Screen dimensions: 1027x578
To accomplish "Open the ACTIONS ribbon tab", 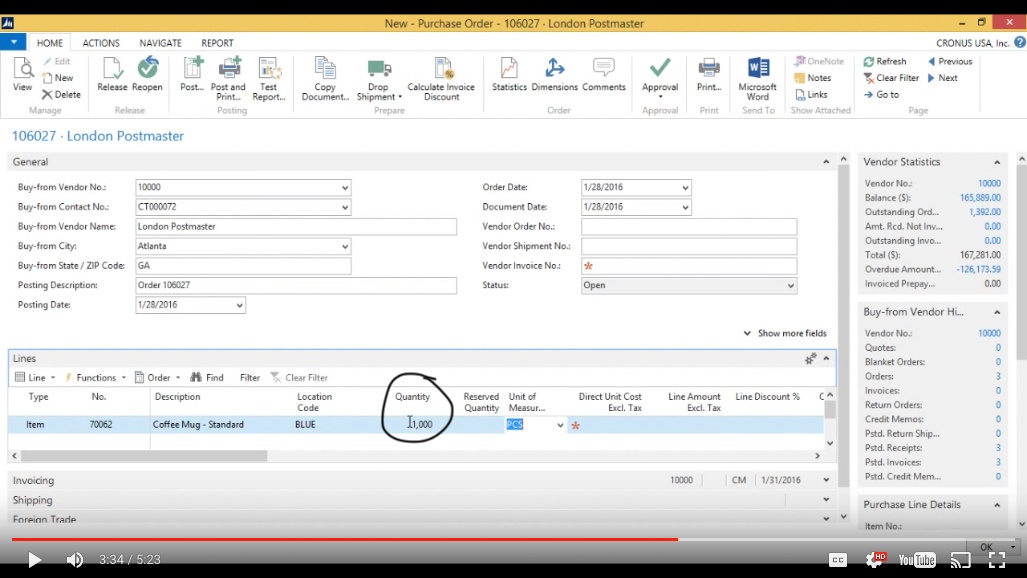I will tap(101, 43).
